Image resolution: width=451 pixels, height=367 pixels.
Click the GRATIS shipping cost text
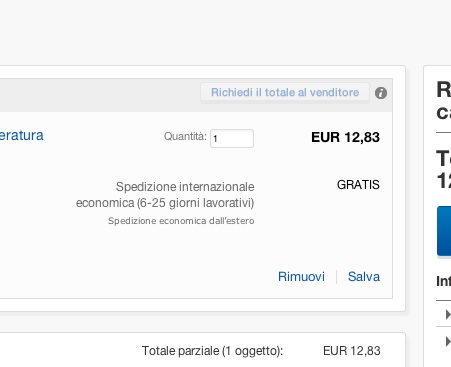(358, 185)
